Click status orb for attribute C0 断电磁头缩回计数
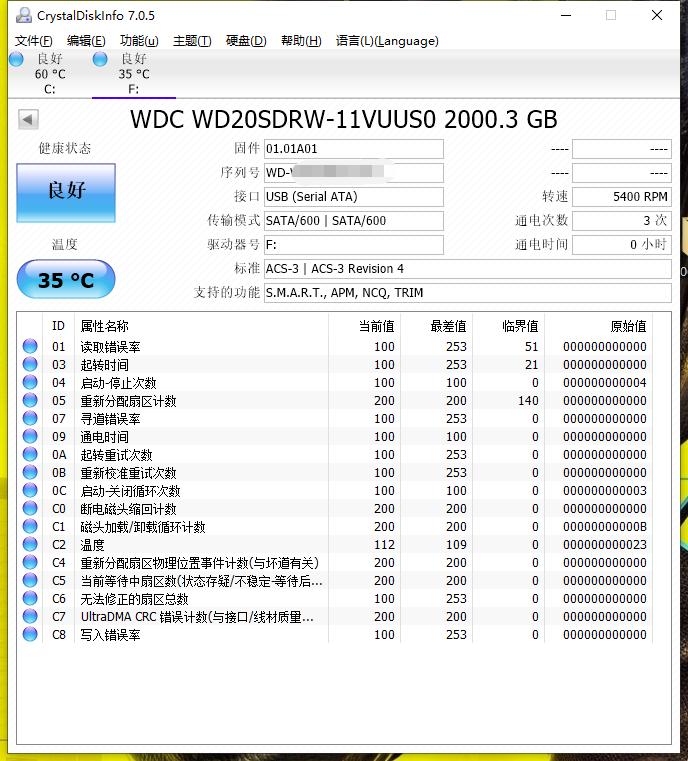 (x=30, y=508)
